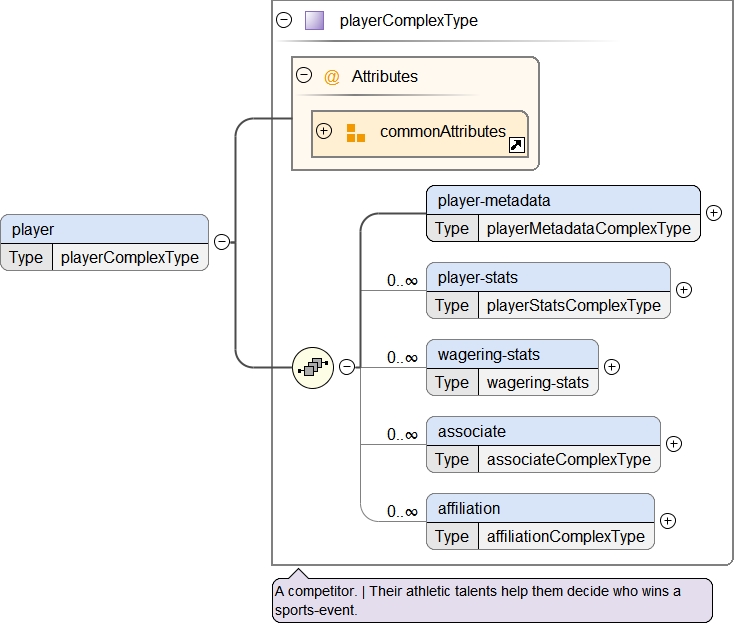Collapse the Attributes section

tap(304, 75)
